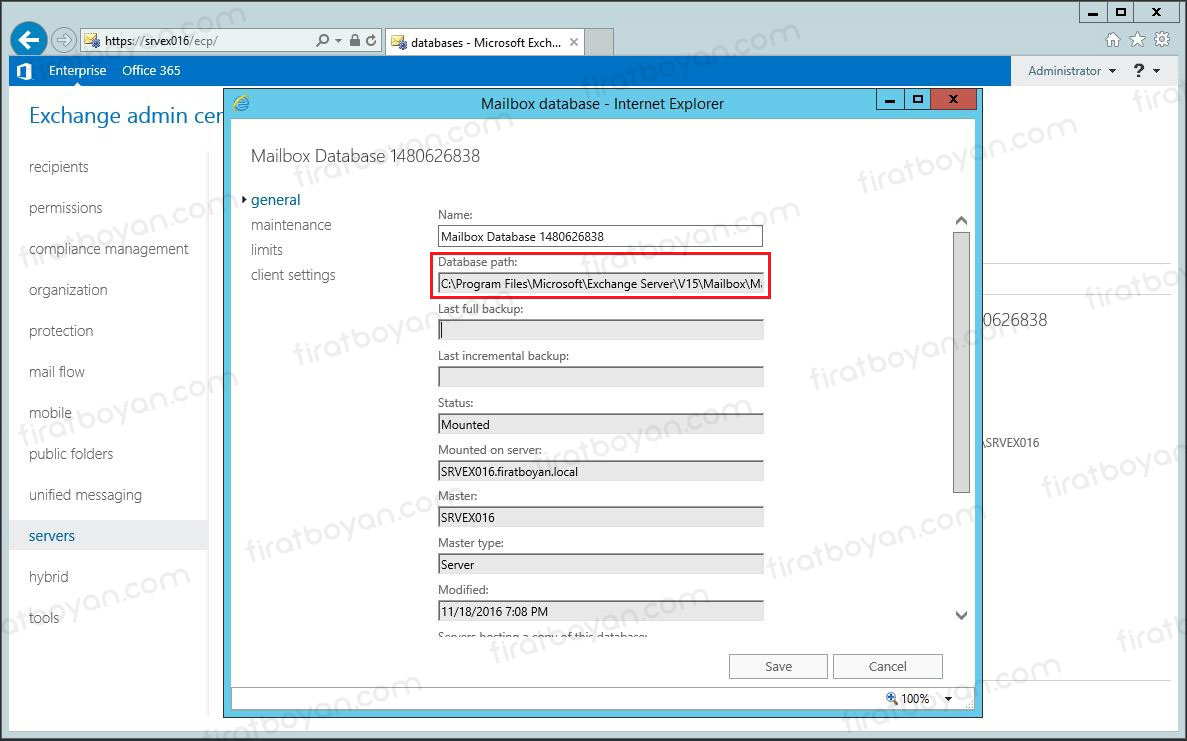This screenshot has height=741, width=1187.
Task: Click the Office logo icon in blue bar
Action: pyautogui.click(x=24, y=70)
